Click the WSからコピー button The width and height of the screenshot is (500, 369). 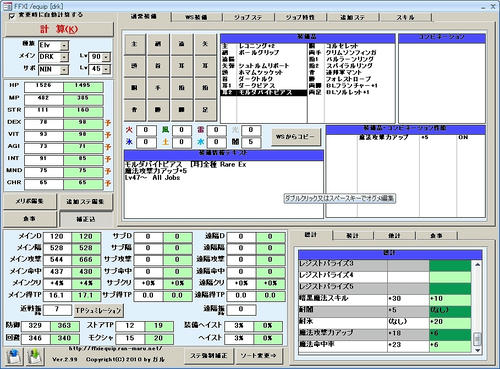295,137
